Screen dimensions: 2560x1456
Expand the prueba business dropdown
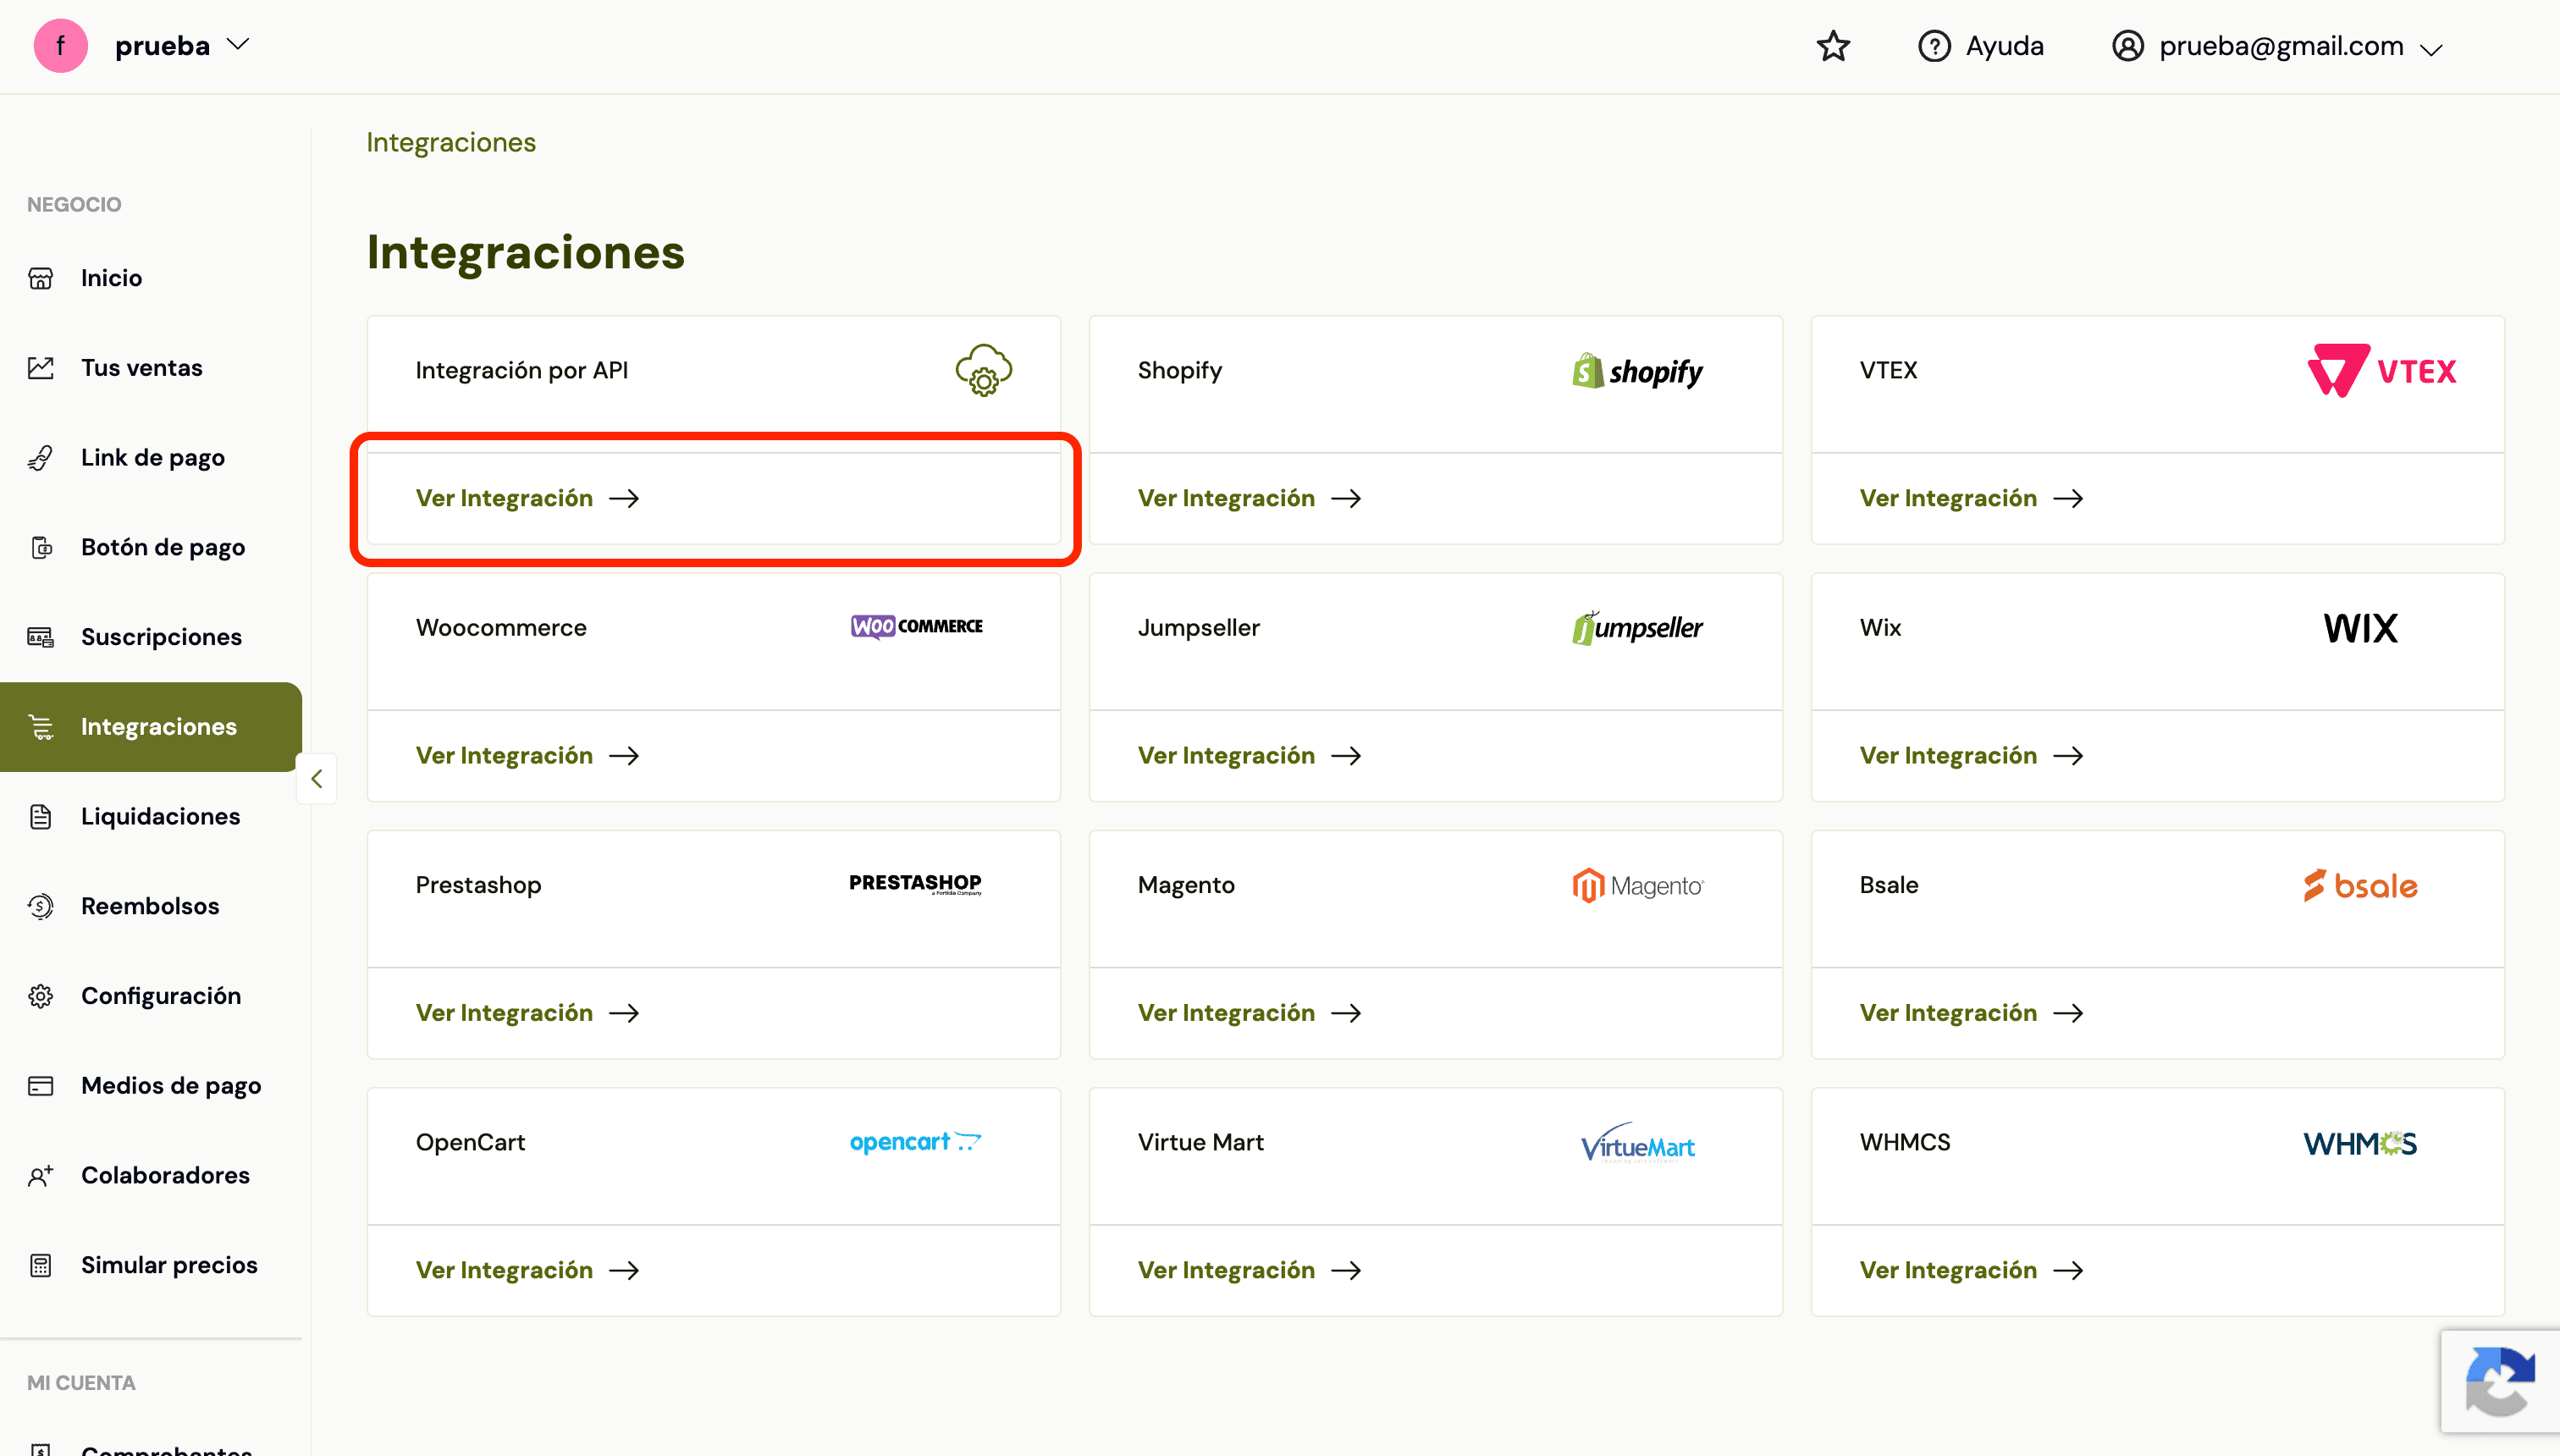[x=182, y=46]
